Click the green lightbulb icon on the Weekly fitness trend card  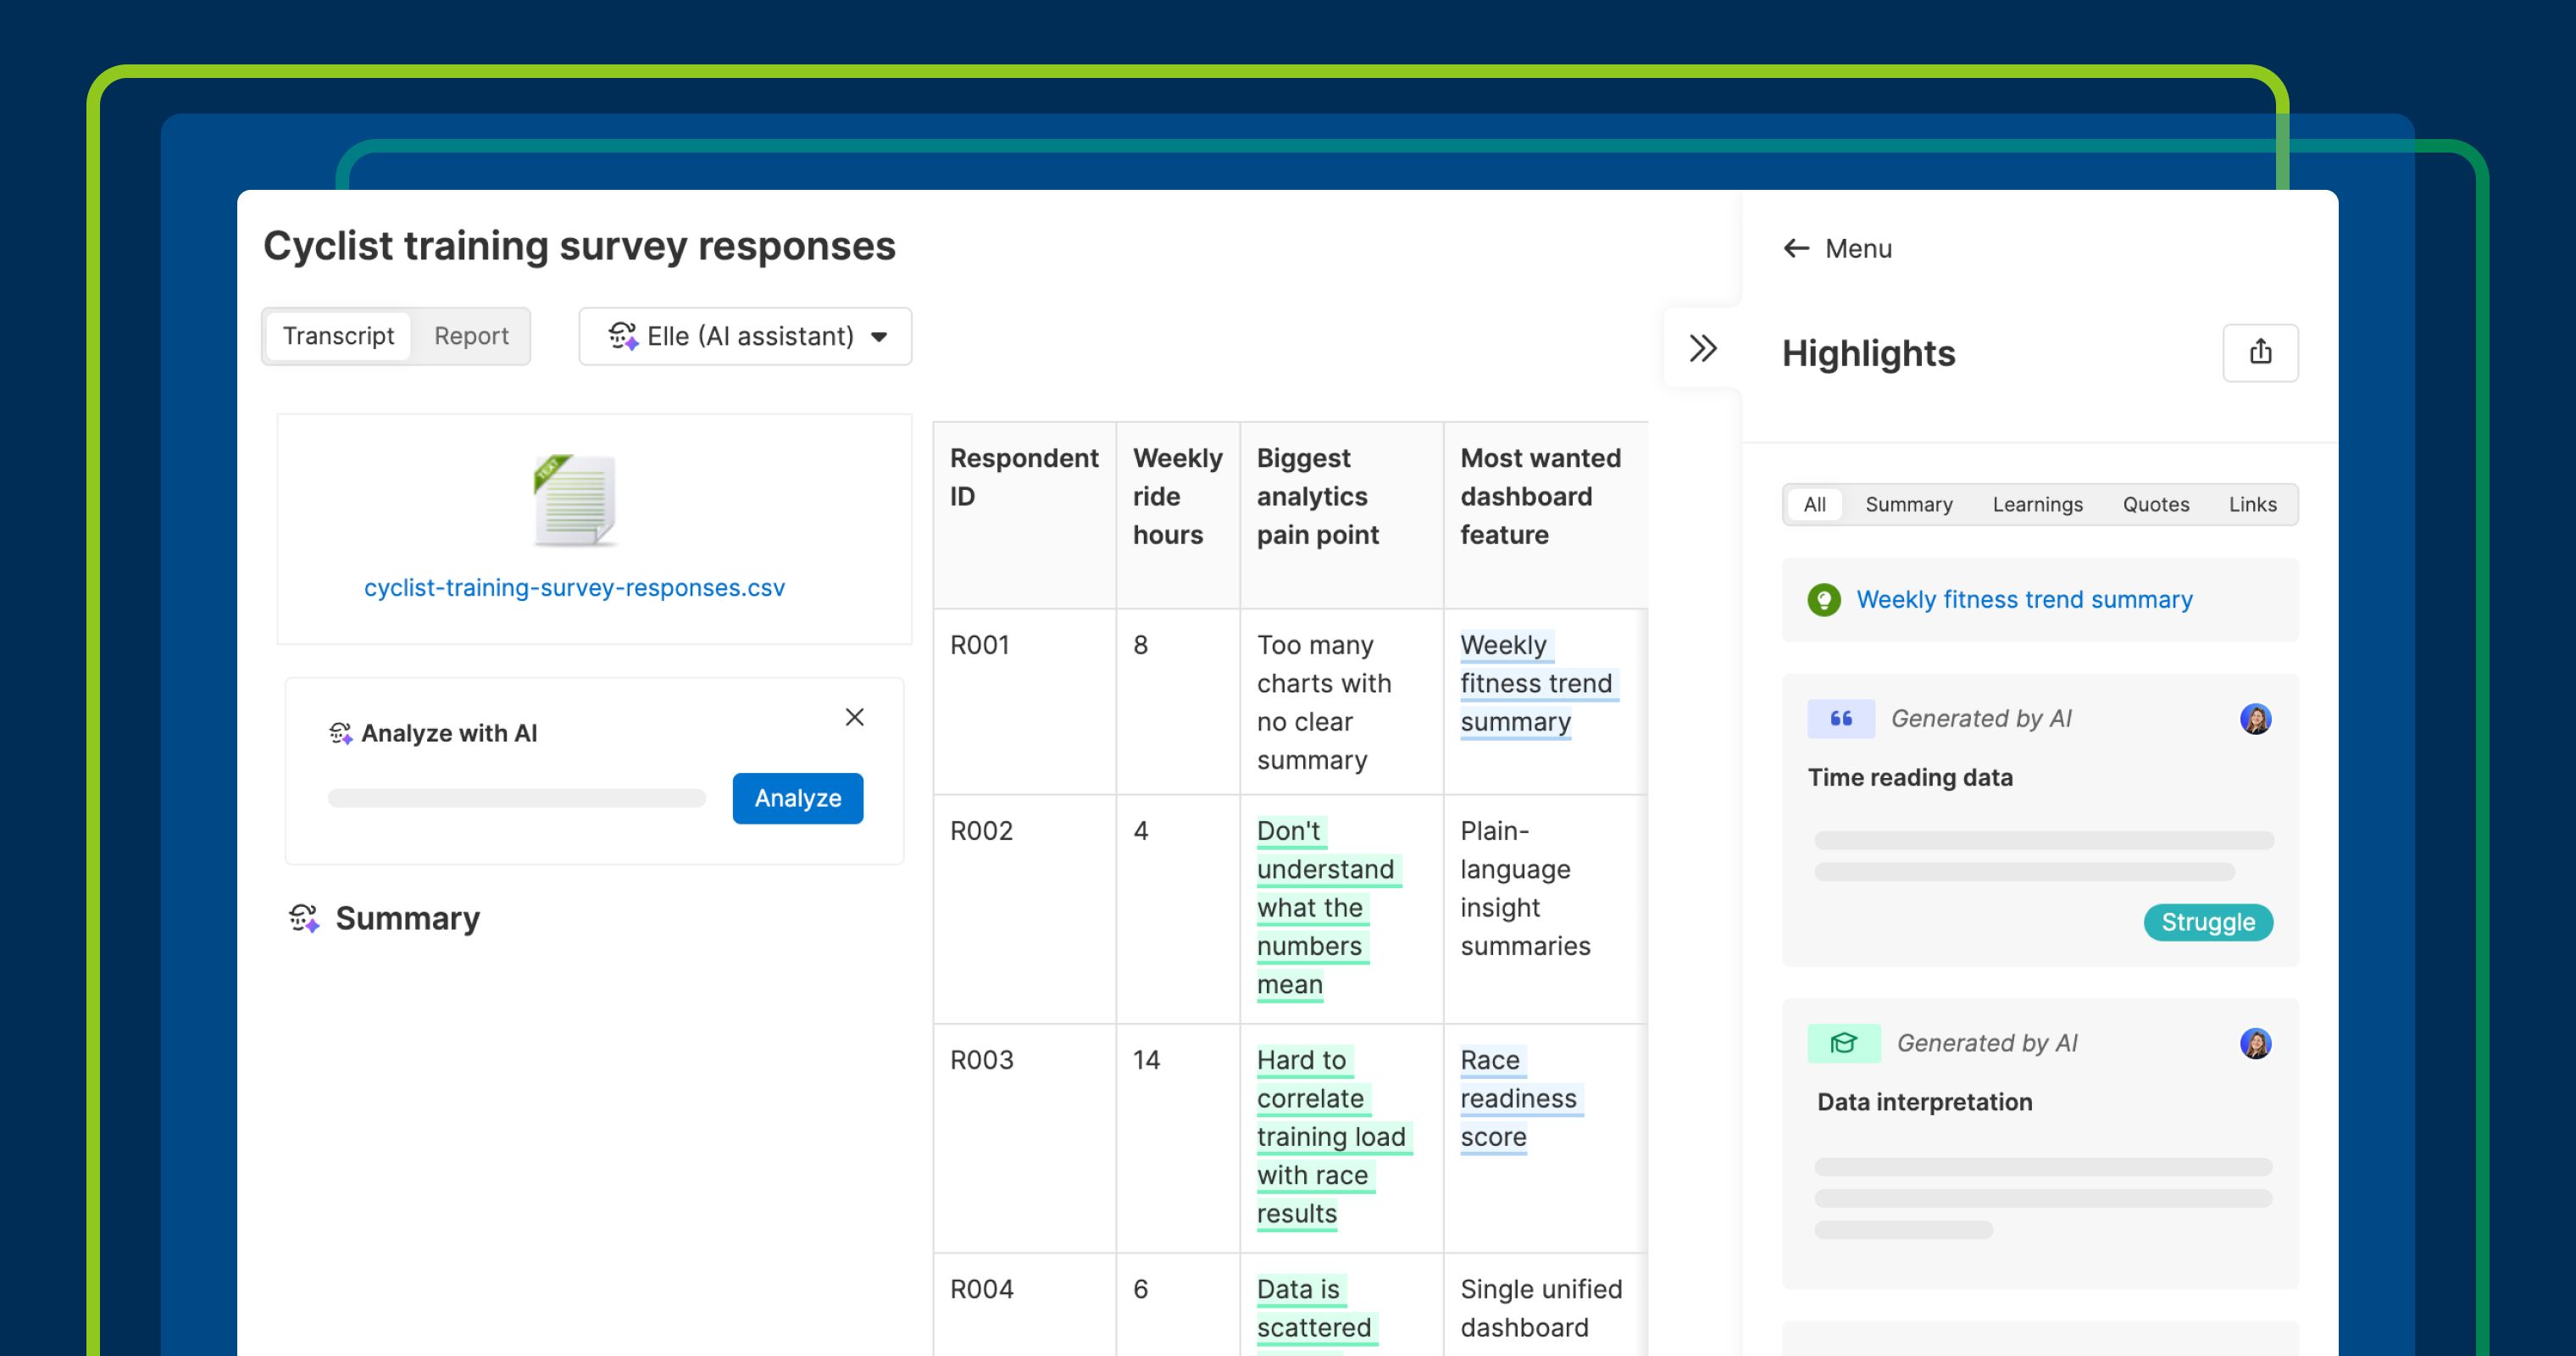coord(1824,599)
